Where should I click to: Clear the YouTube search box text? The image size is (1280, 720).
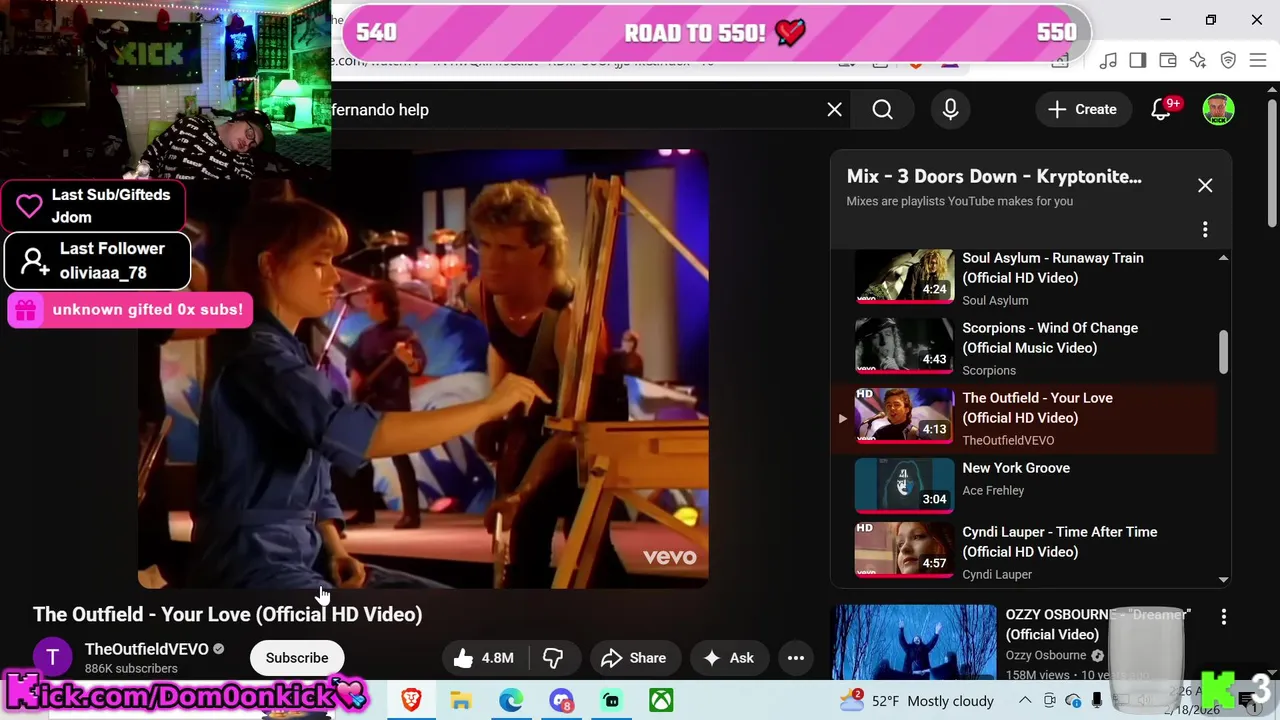(x=835, y=110)
